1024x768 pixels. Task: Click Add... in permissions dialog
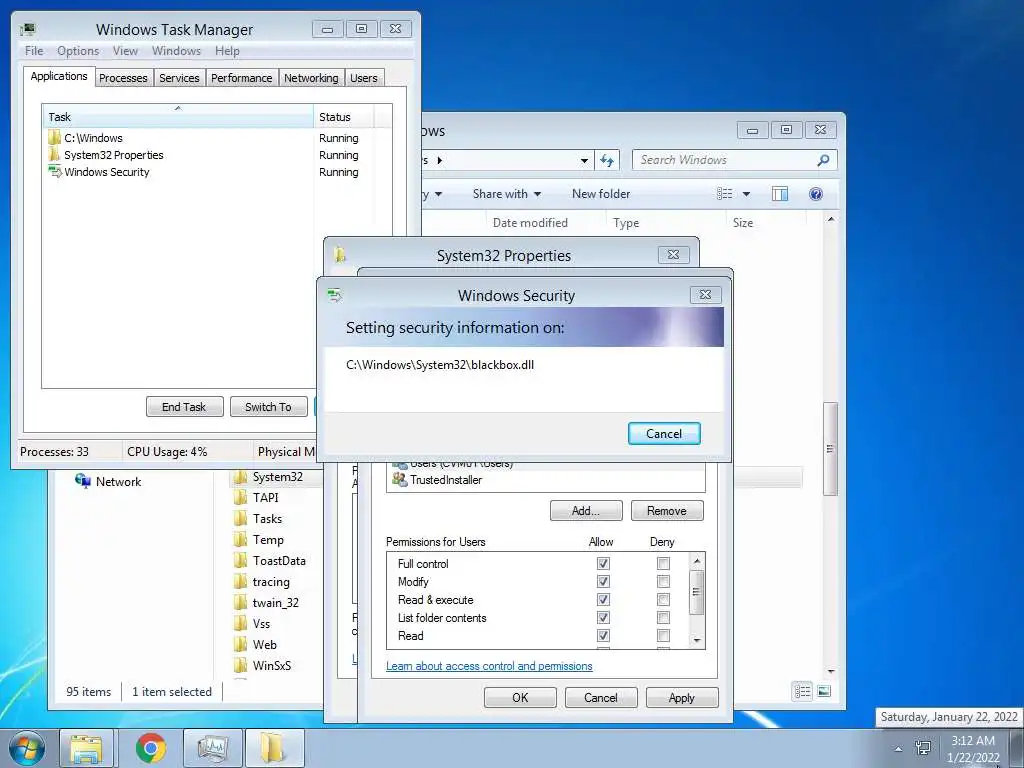click(586, 511)
